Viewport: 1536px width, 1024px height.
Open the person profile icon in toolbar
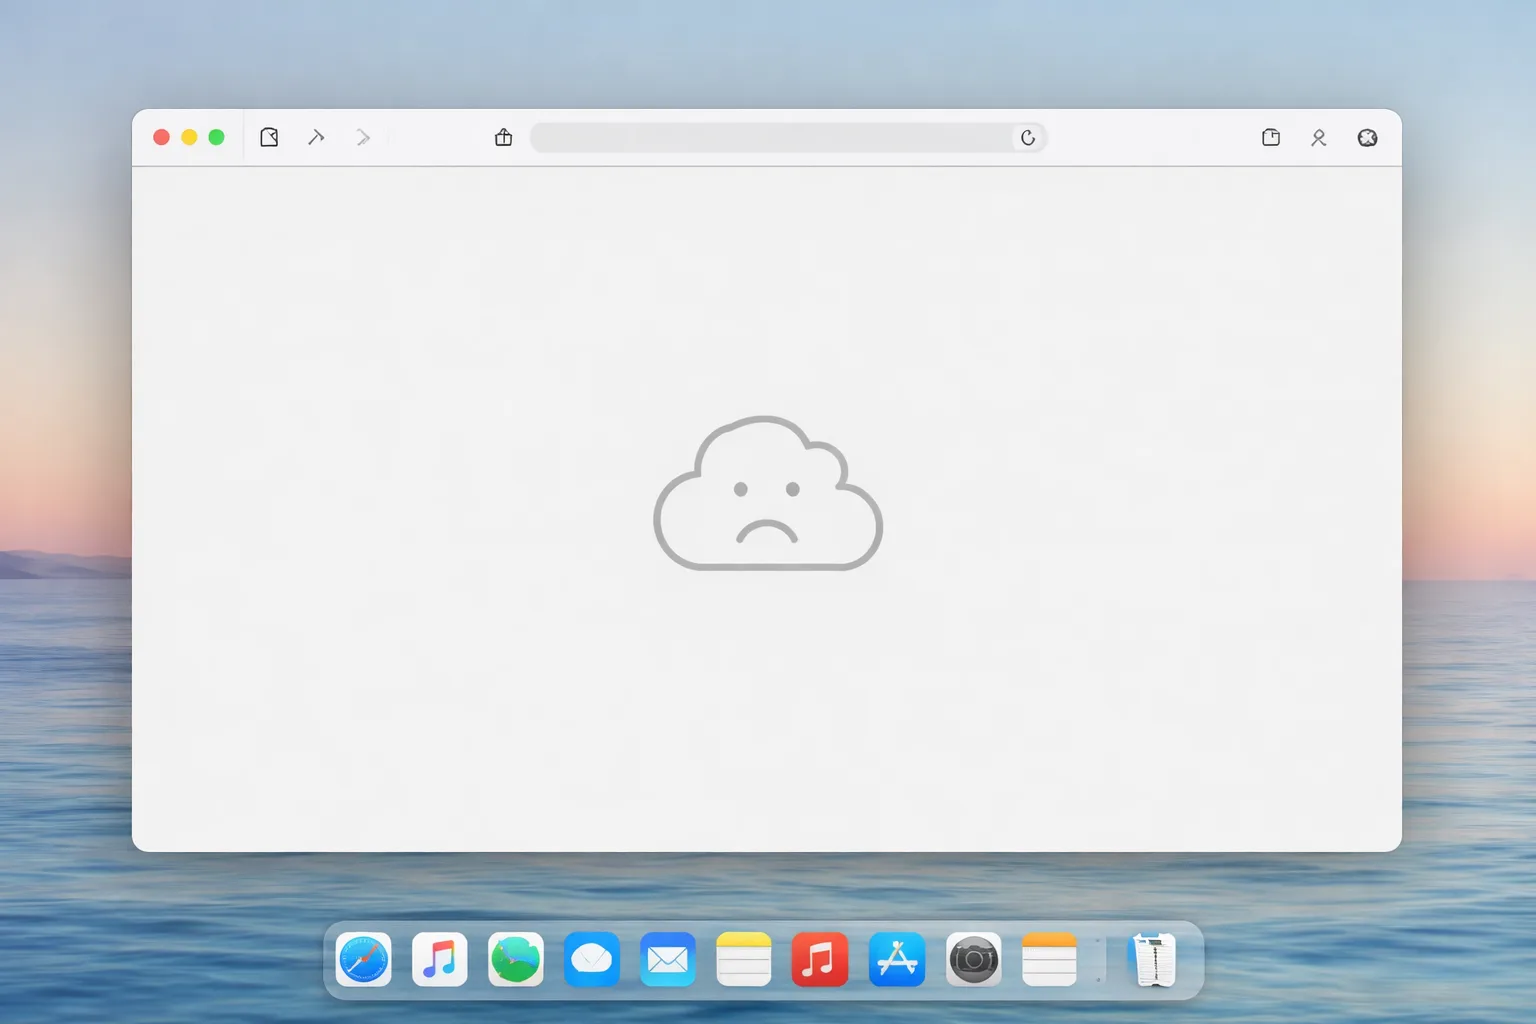click(1319, 138)
